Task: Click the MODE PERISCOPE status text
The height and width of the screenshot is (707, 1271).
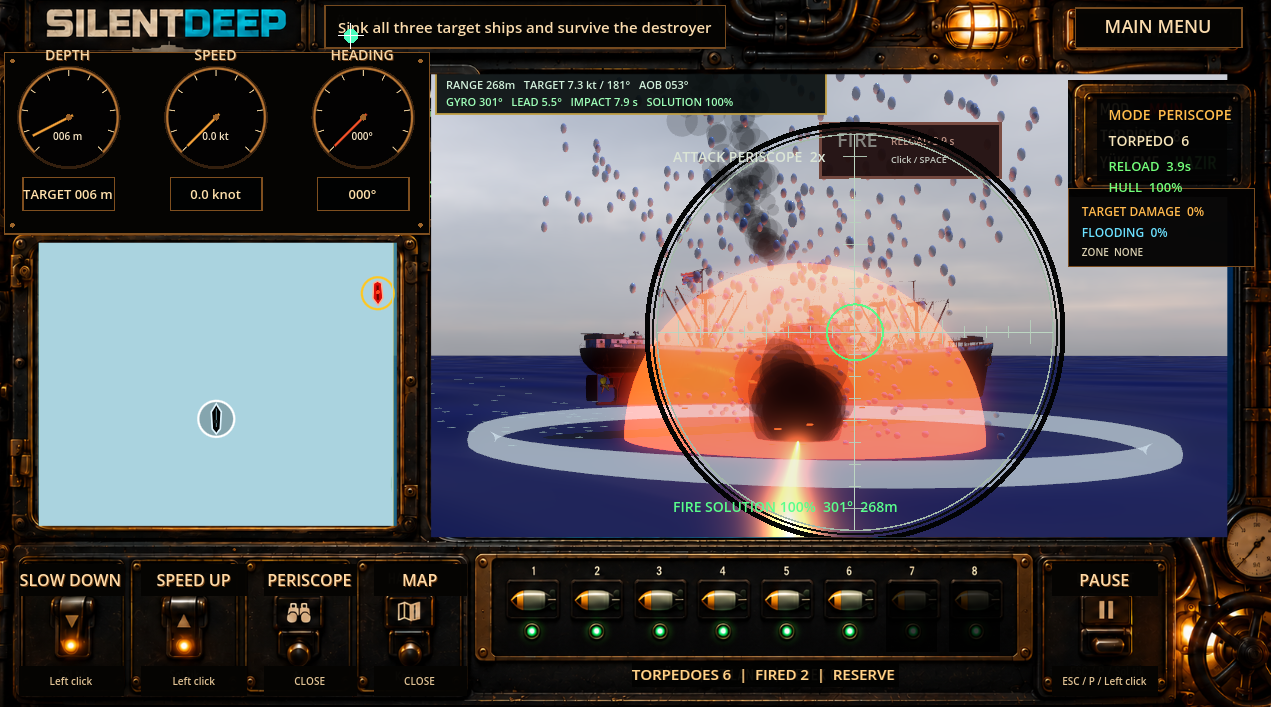Action: click(1169, 115)
